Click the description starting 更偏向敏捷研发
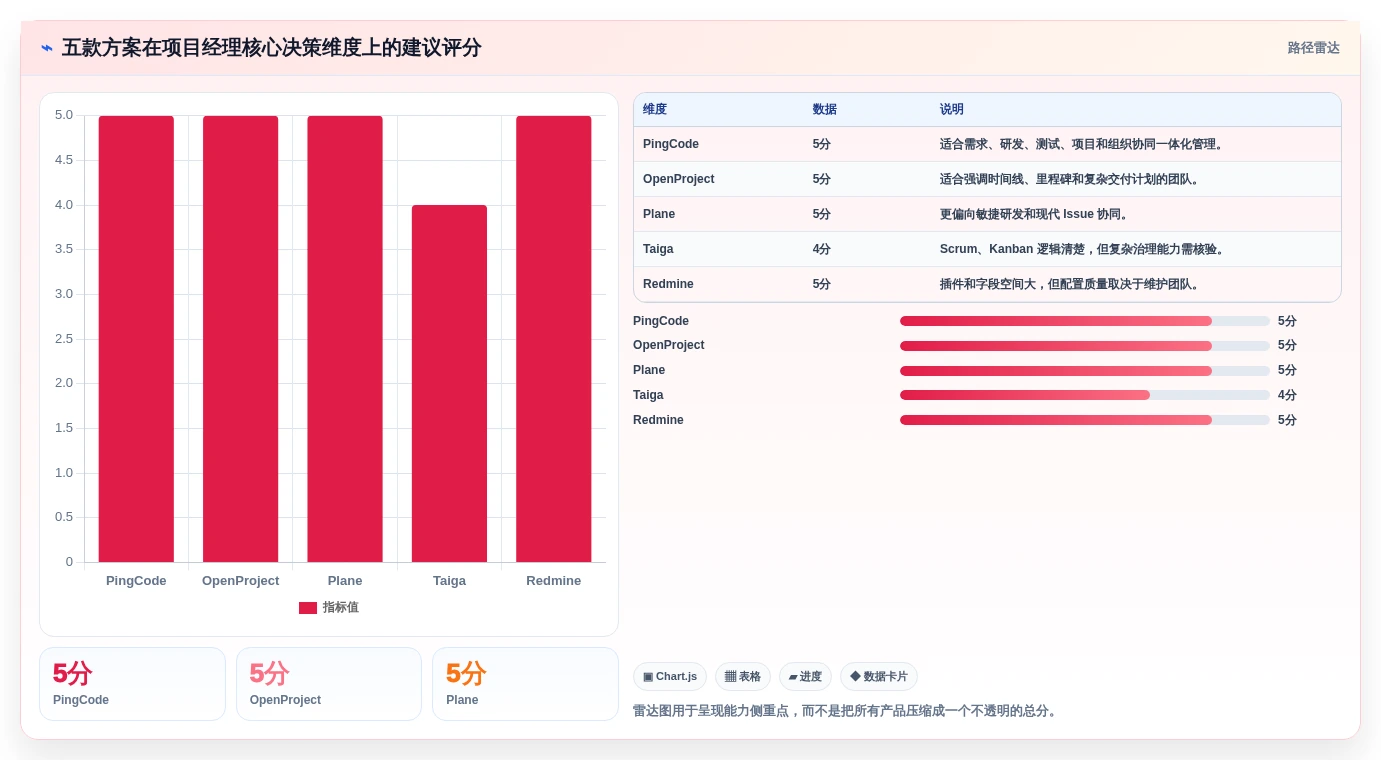 point(1034,214)
